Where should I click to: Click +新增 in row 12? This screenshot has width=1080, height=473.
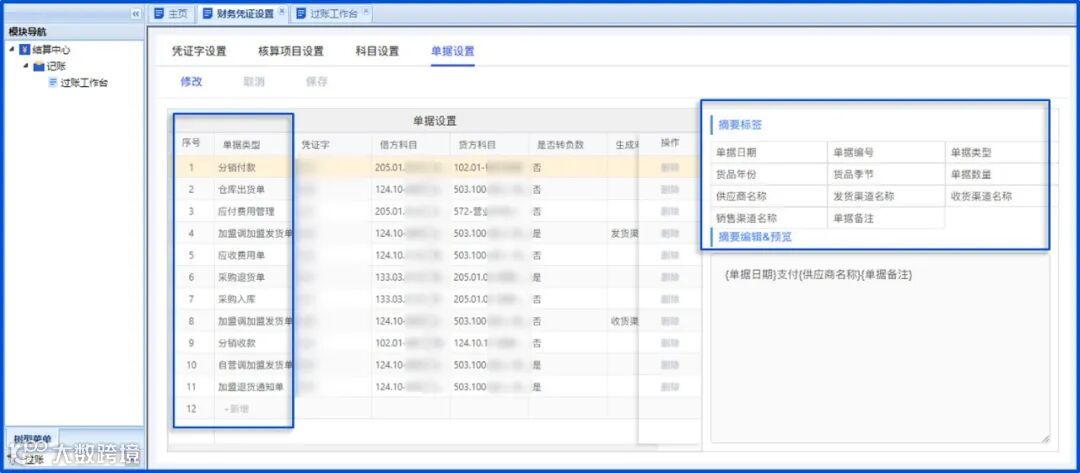[236, 409]
